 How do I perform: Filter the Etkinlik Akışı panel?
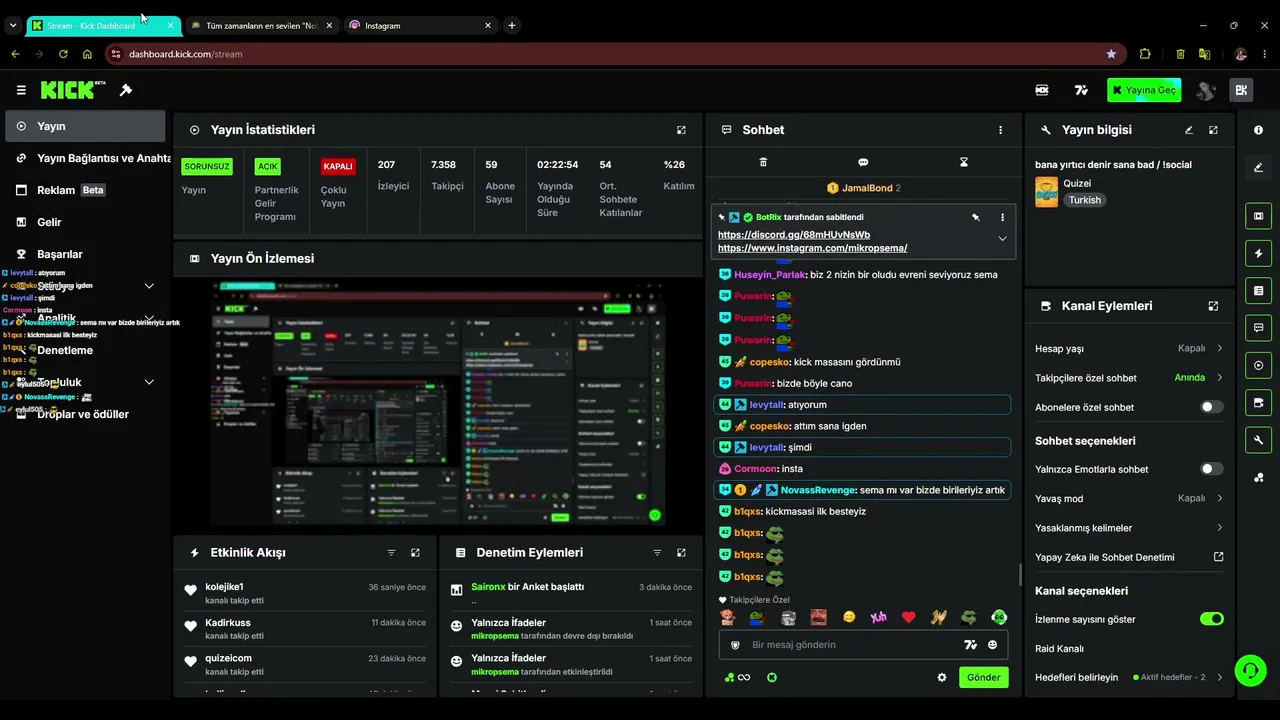[x=391, y=553]
